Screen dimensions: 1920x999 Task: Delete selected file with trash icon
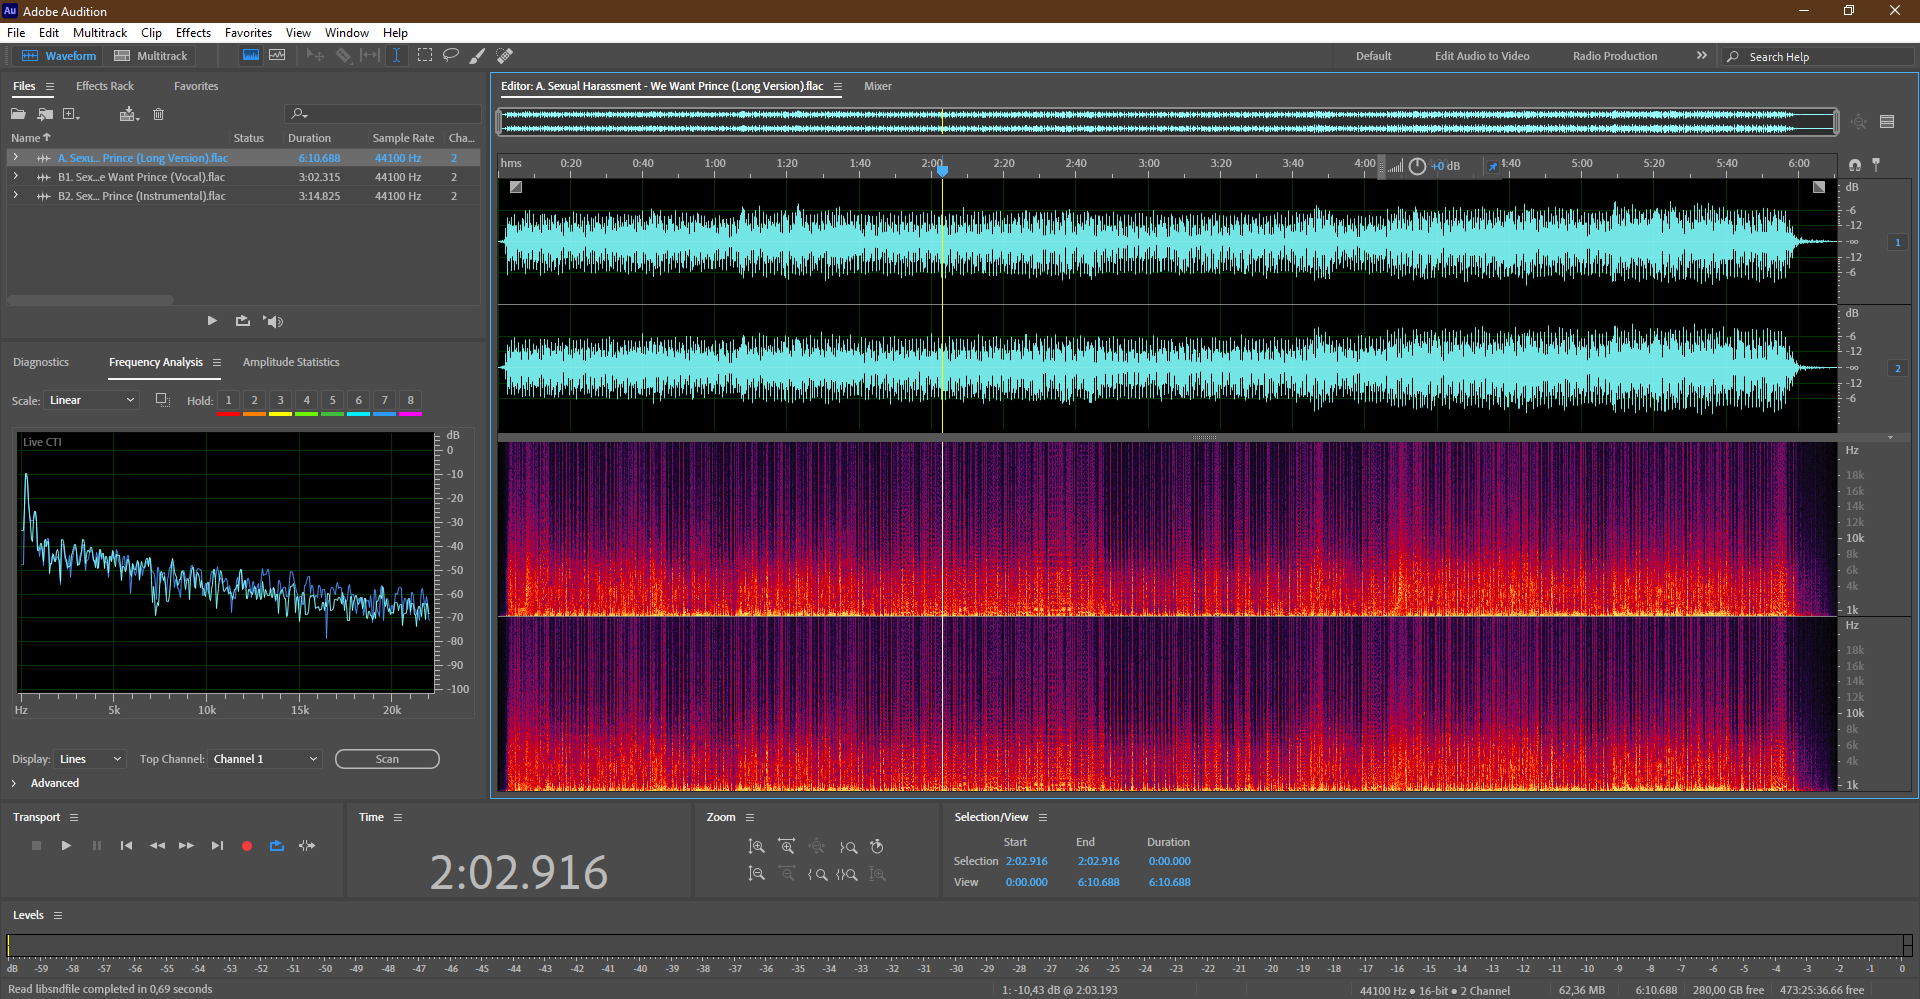coord(158,114)
